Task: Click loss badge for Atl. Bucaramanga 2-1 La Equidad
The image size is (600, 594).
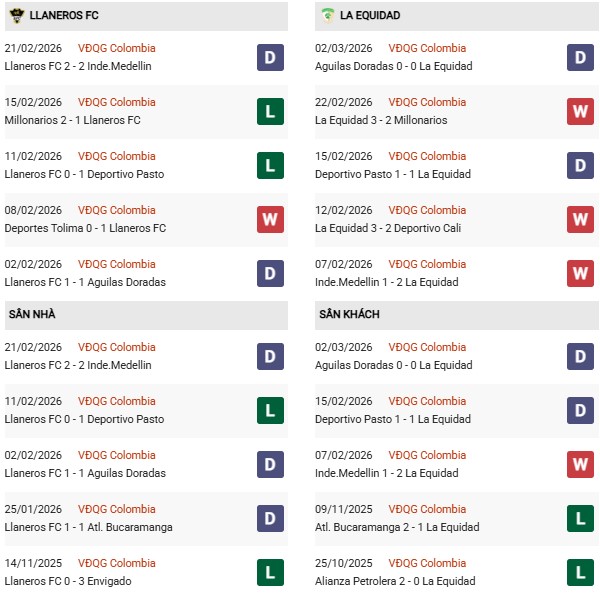Action: [581, 518]
